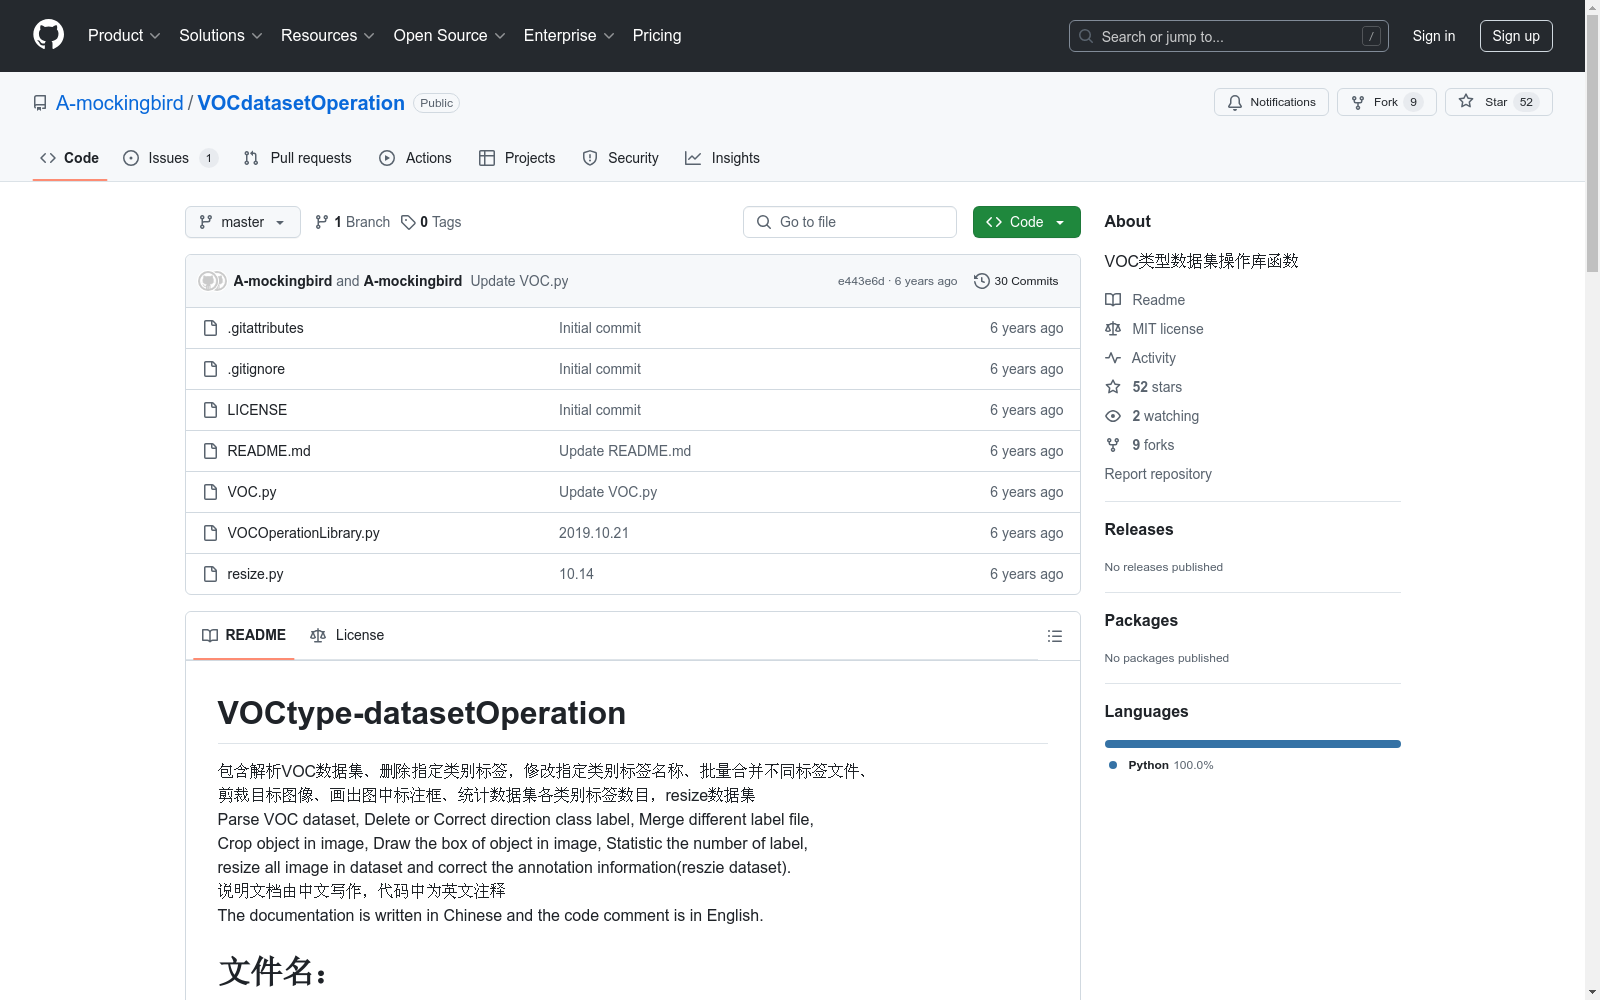Open the Pricing page link

(657, 35)
